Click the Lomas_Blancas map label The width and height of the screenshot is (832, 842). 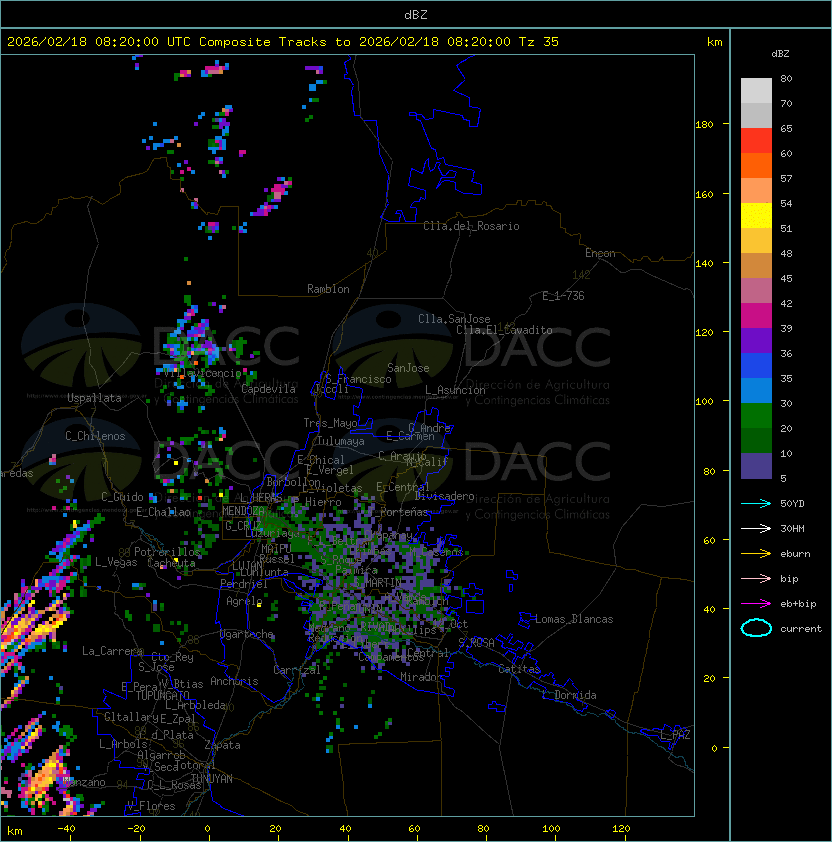574,619
